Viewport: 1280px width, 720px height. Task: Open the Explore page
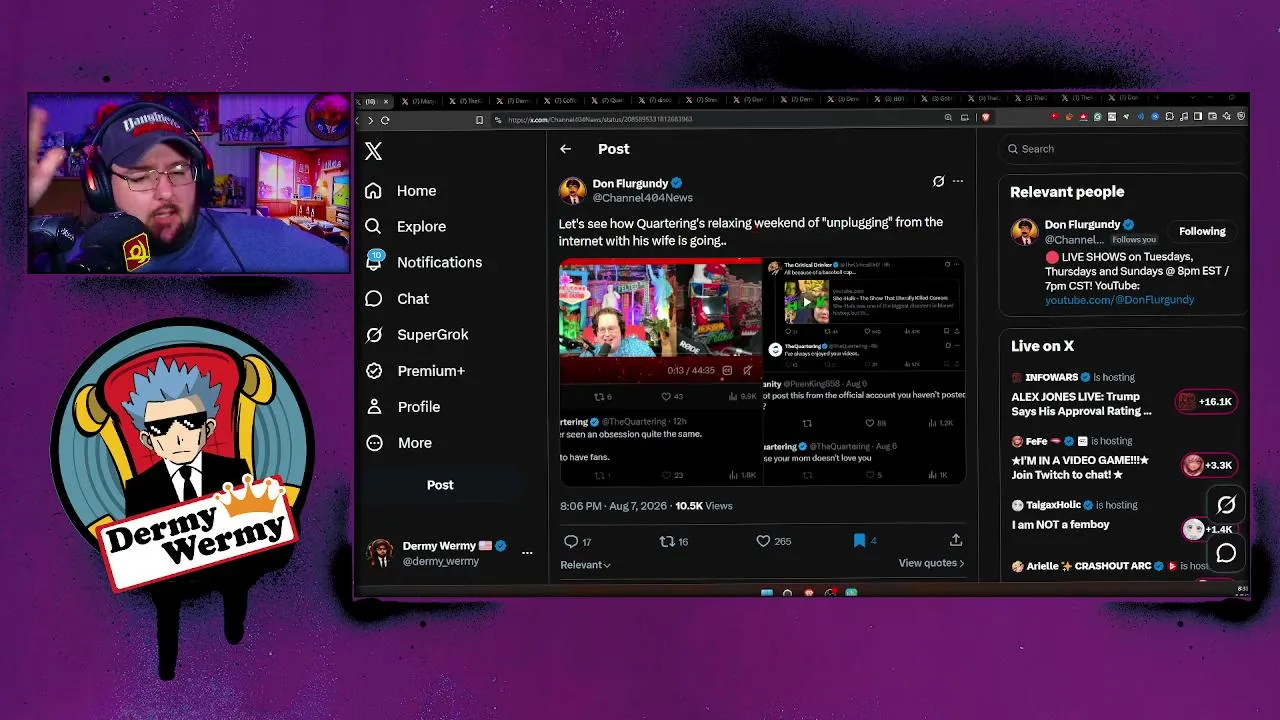pyautogui.click(x=405, y=227)
